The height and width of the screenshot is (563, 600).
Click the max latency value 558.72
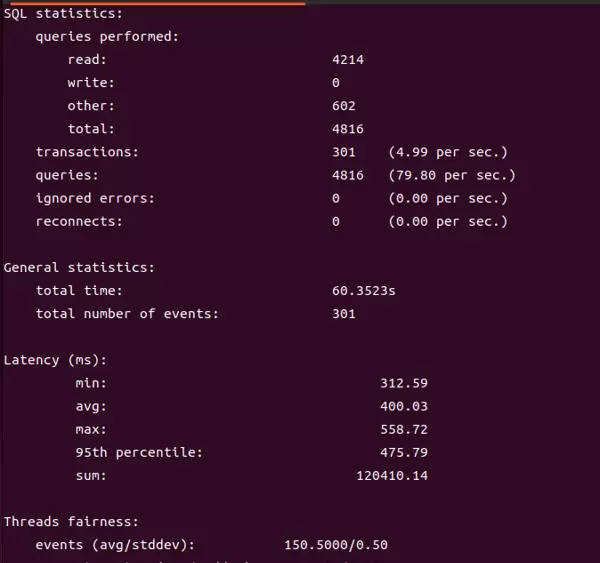[404, 430]
